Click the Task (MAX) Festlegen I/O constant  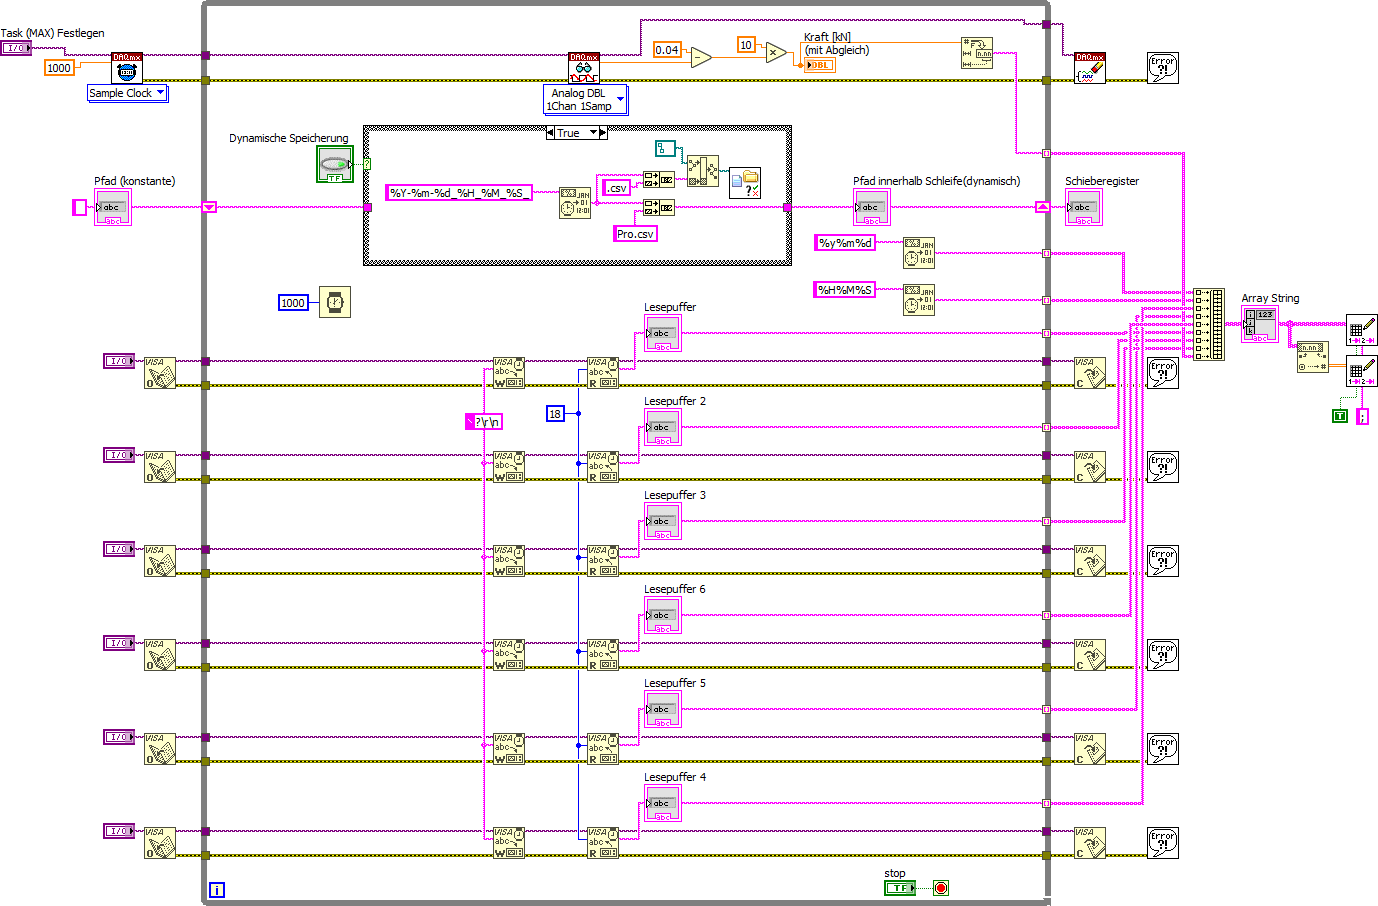(16, 48)
